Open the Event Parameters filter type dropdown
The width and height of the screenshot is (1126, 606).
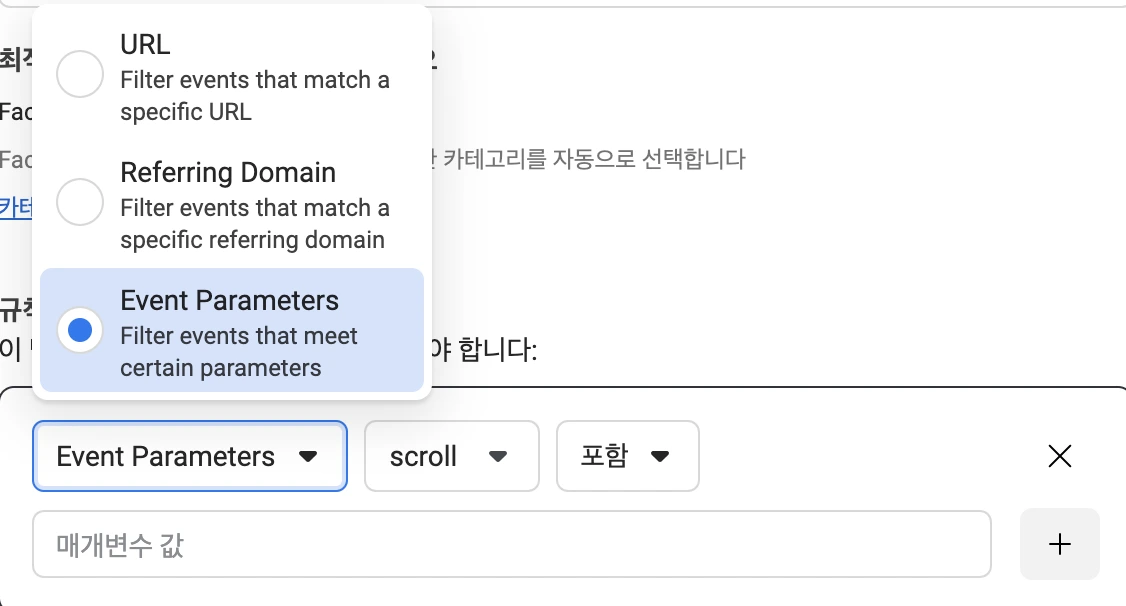pos(189,457)
